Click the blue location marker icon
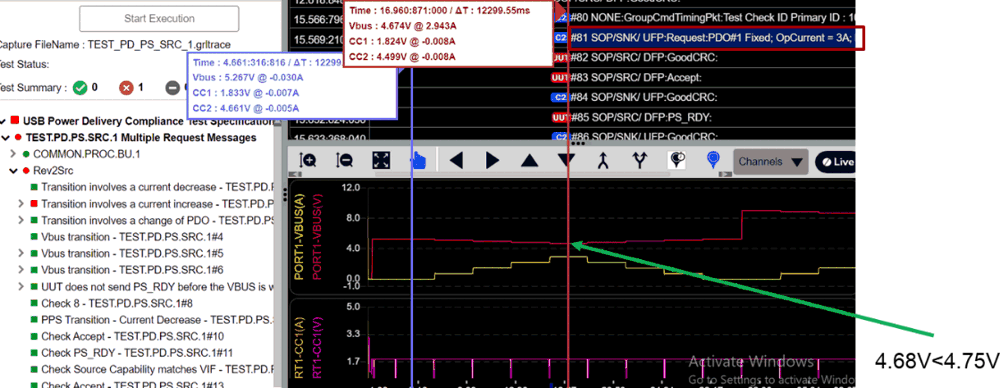The image size is (1000, 388). [x=713, y=161]
